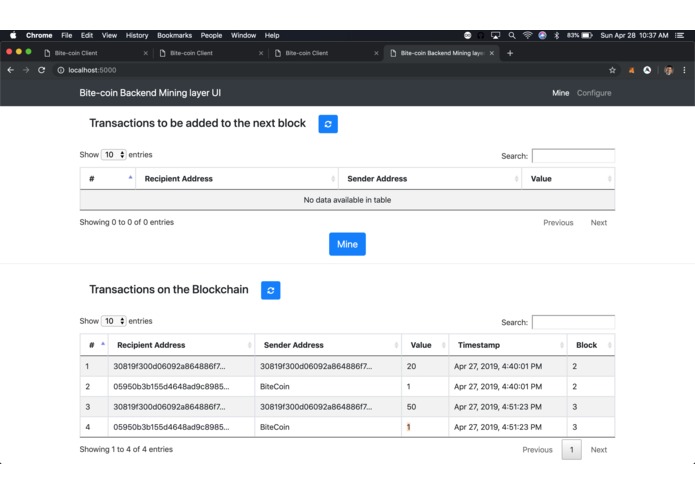The width and height of the screenshot is (695, 494).
Task: Sort Blockchain table by Block column
Action: [x=591, y=345]
